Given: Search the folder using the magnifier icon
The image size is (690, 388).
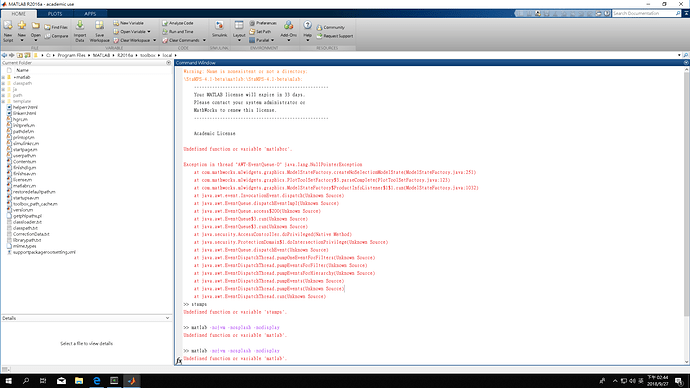Looking at the screenshot, I should [686, 55].
